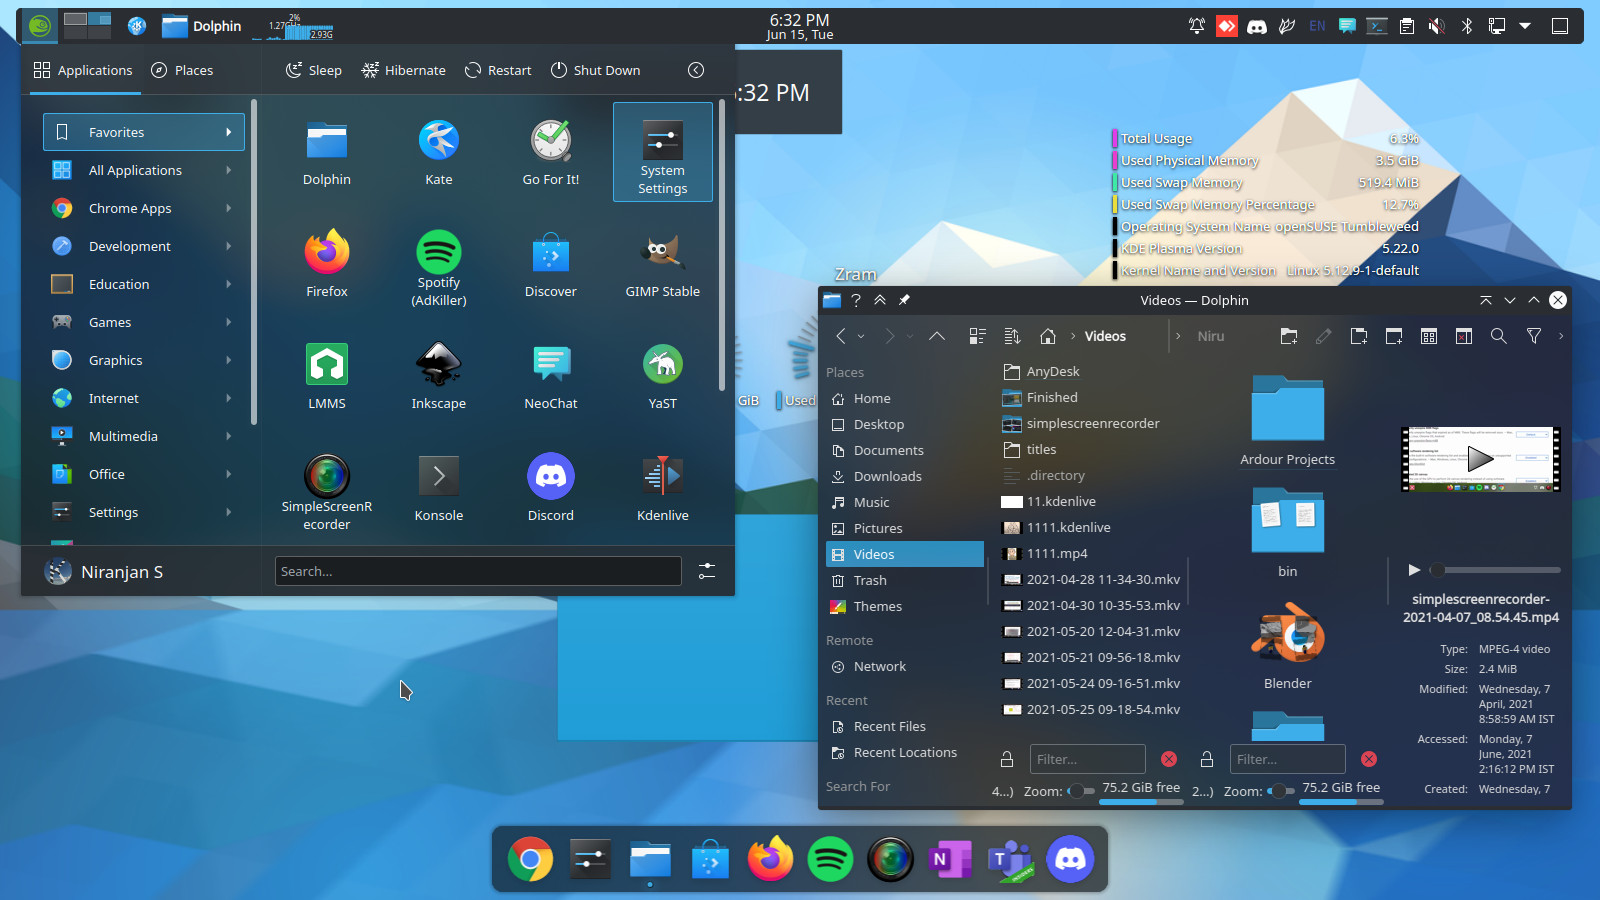Launch Kdenlive from the launcher favorites

tap(662, 490)
